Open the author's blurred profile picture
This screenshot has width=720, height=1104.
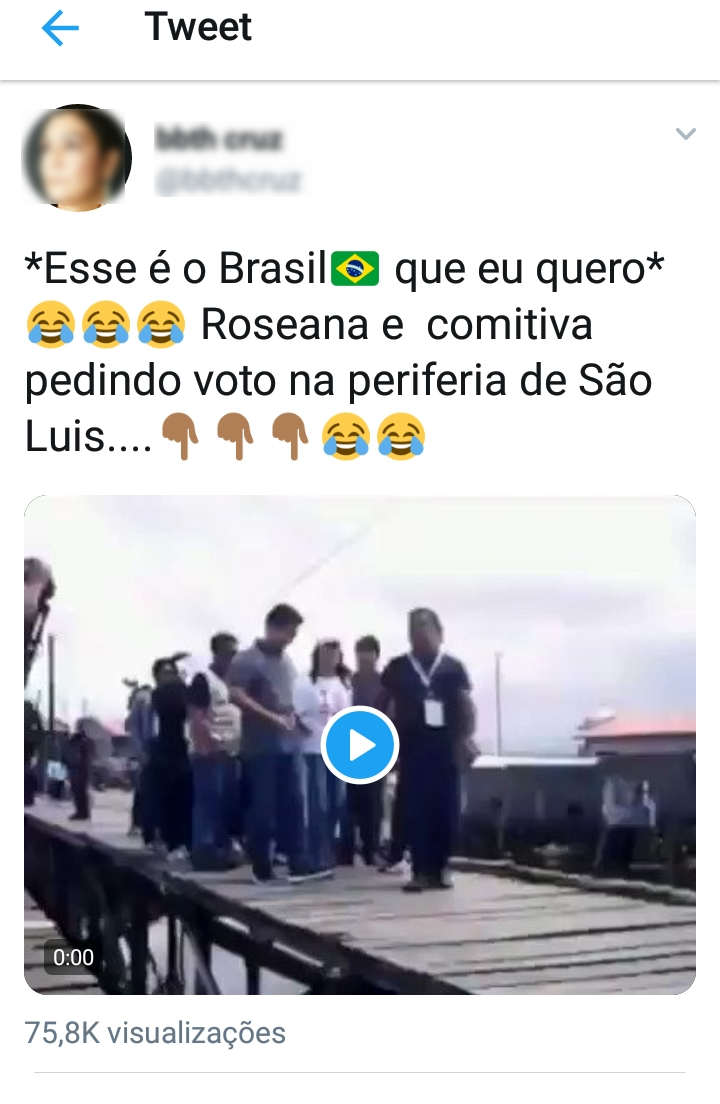77,158
